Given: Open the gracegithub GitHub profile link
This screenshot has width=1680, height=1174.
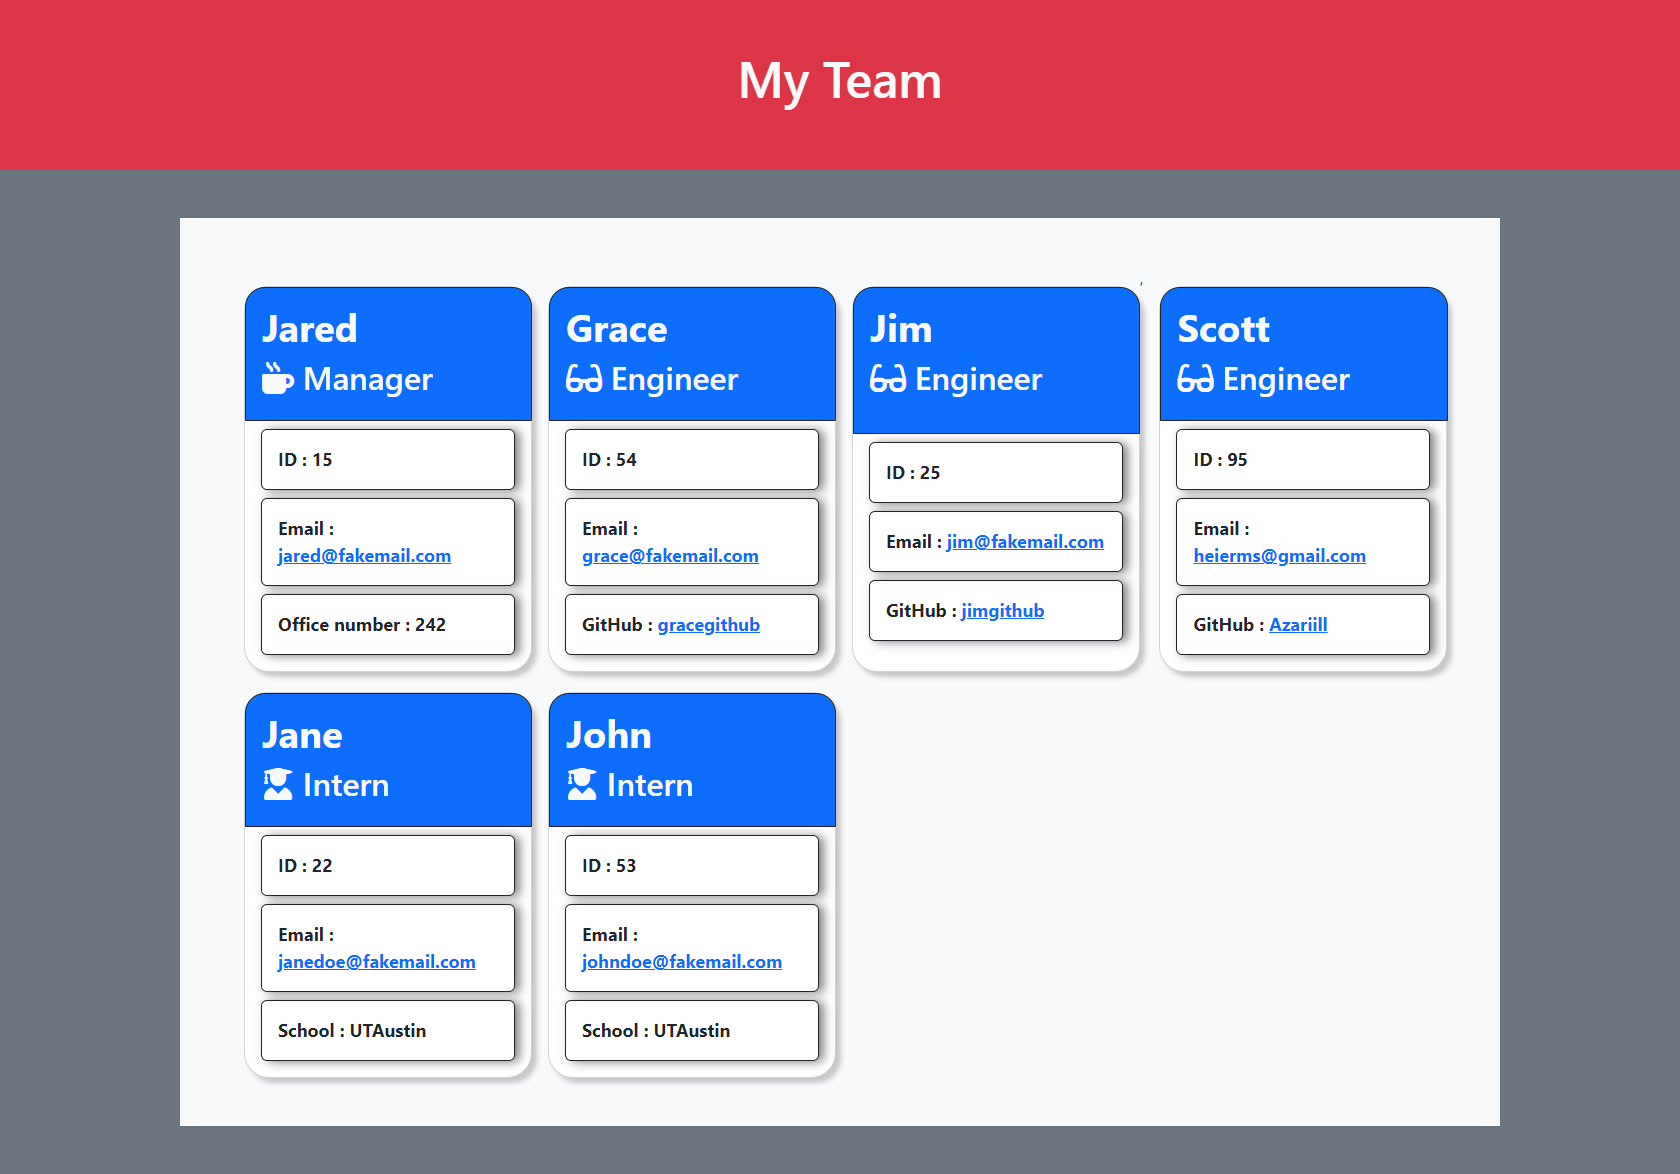Looking at the screenshot, I should tap(708, 624).
